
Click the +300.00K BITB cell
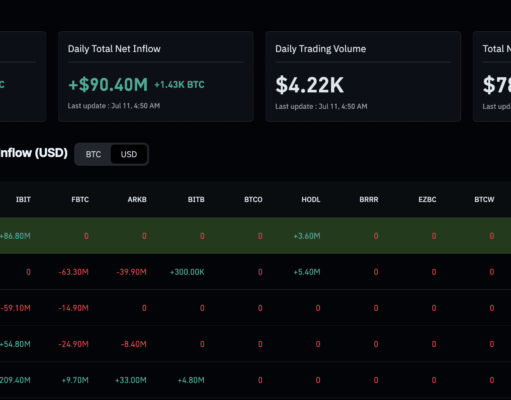[x=187, y=272]
